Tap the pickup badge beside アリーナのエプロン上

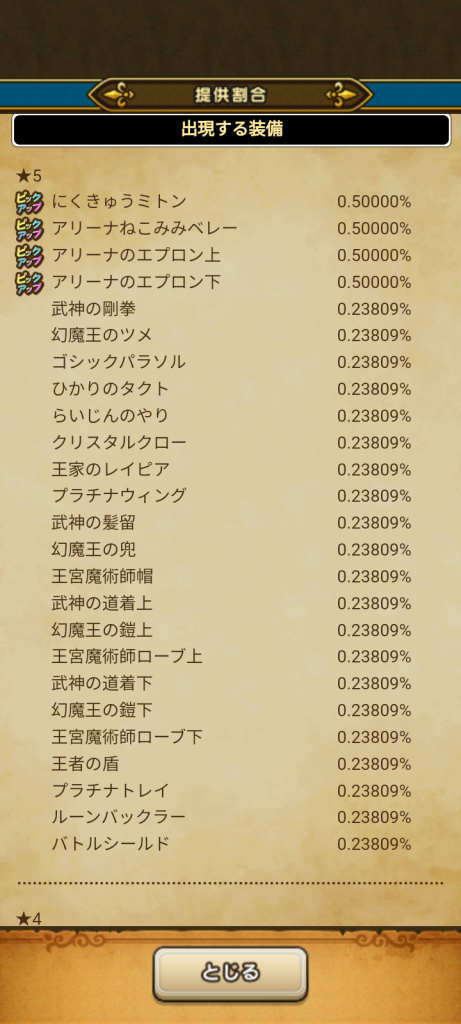coord(29,256)
